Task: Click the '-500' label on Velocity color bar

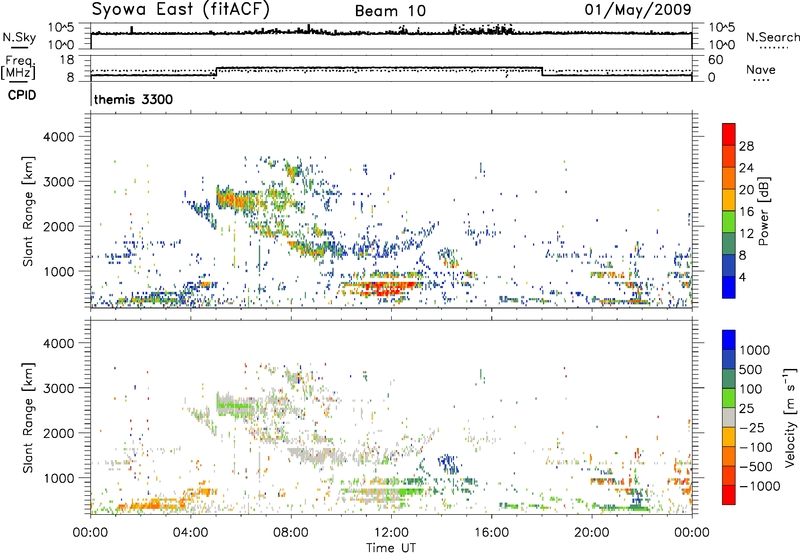Action: coord(755,467)
